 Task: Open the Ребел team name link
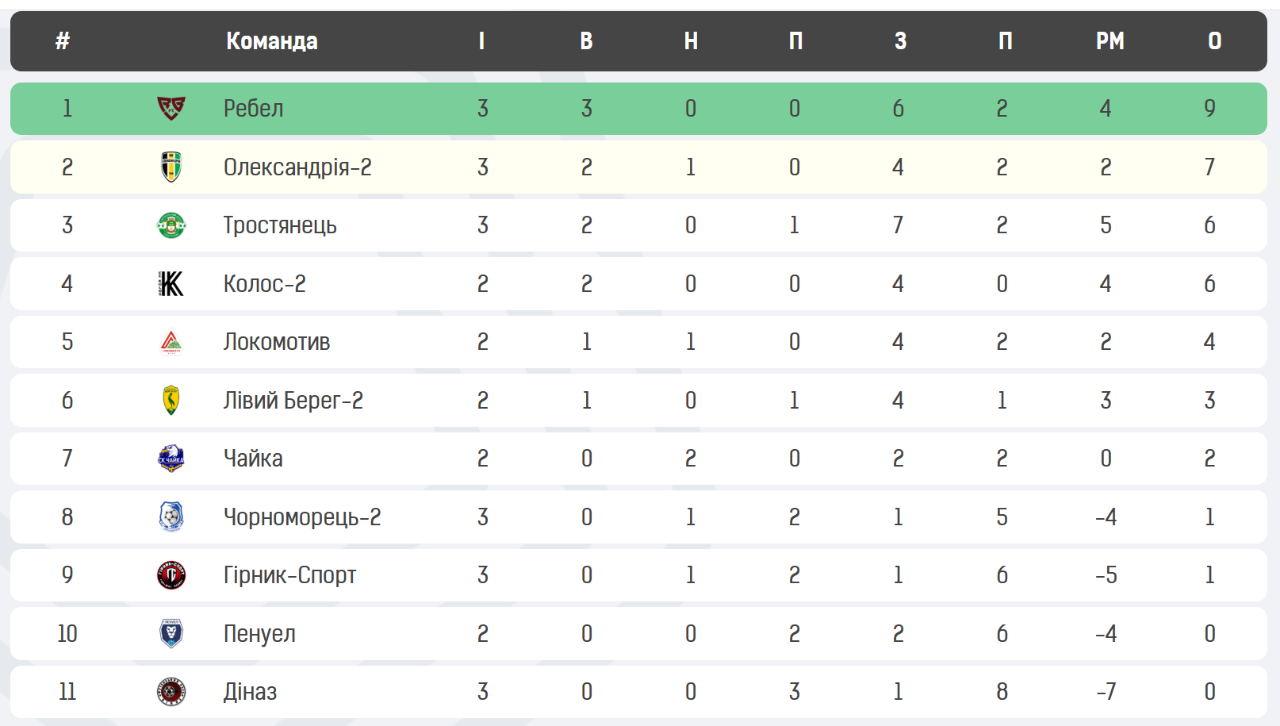[x=253, y=108]
